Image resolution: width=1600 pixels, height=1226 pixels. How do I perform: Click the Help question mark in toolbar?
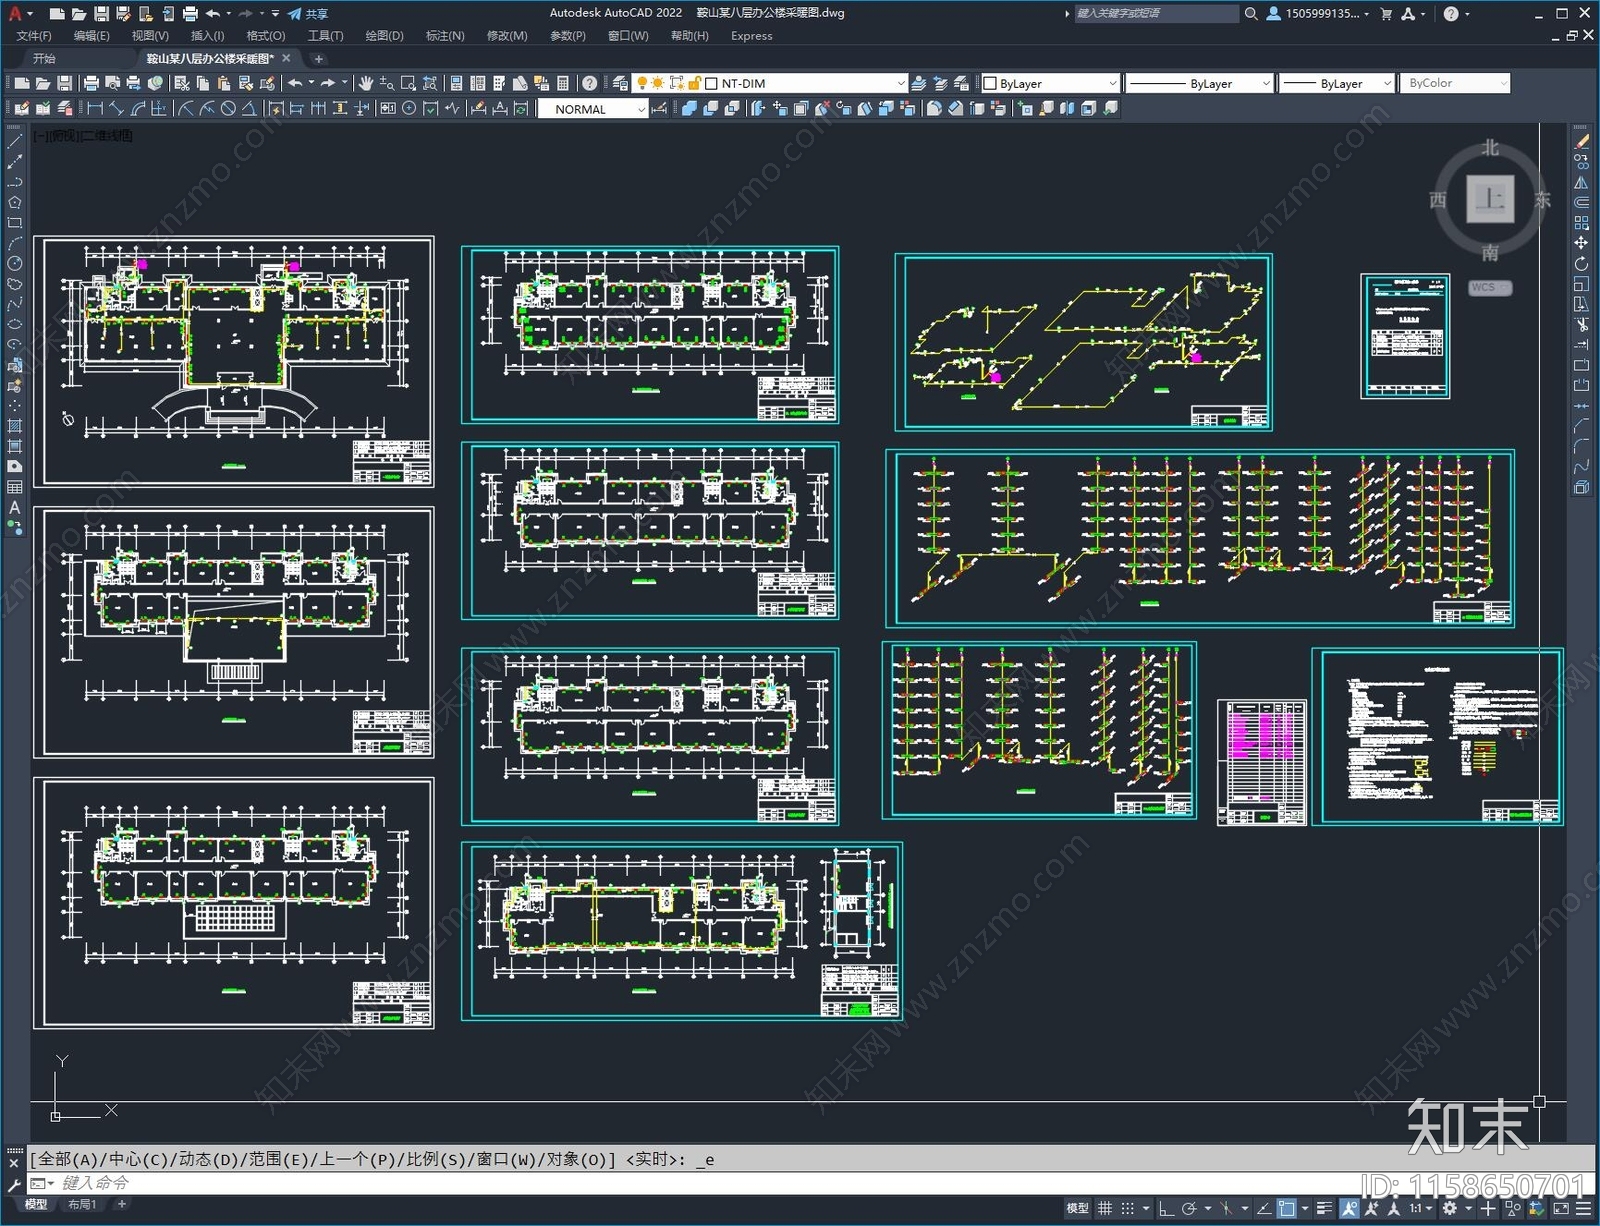pyautogui.click(x=590, y=83)
